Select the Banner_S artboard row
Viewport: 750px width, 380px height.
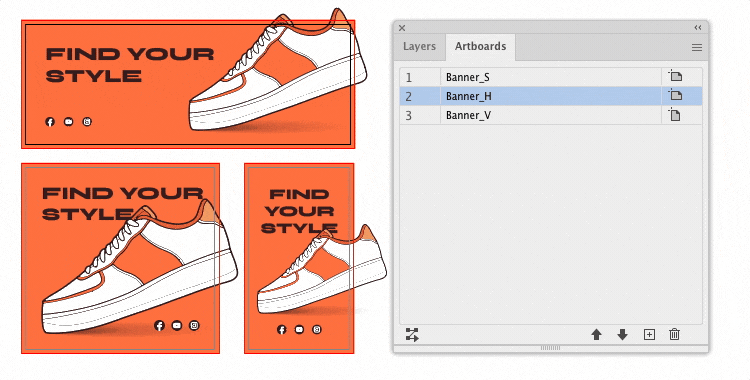tap(551, 77)
